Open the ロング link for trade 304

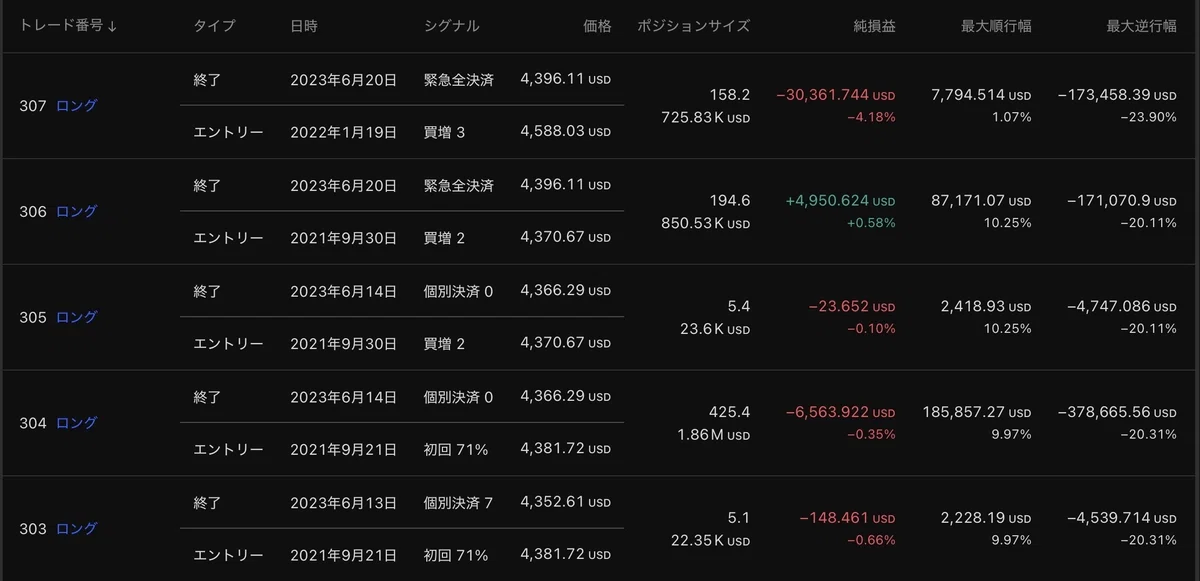77,423
